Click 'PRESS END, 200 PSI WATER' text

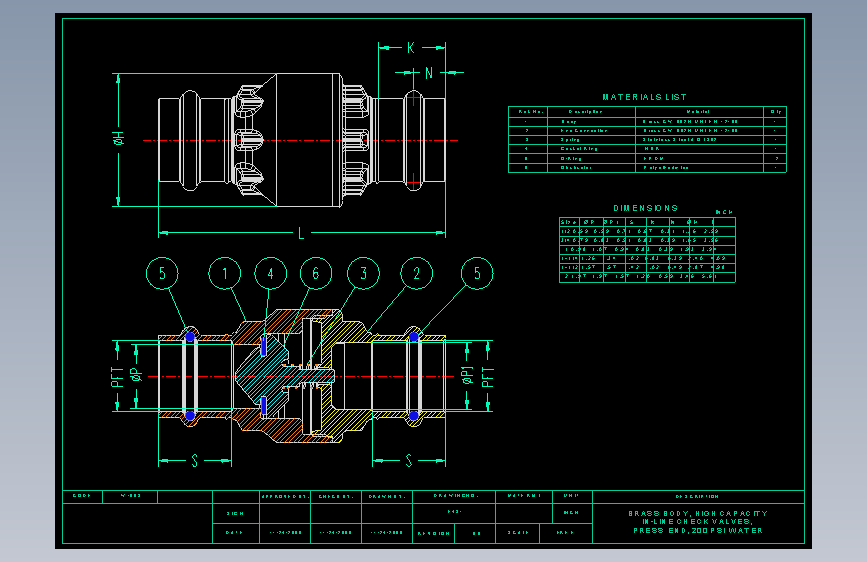click(698, 530)
